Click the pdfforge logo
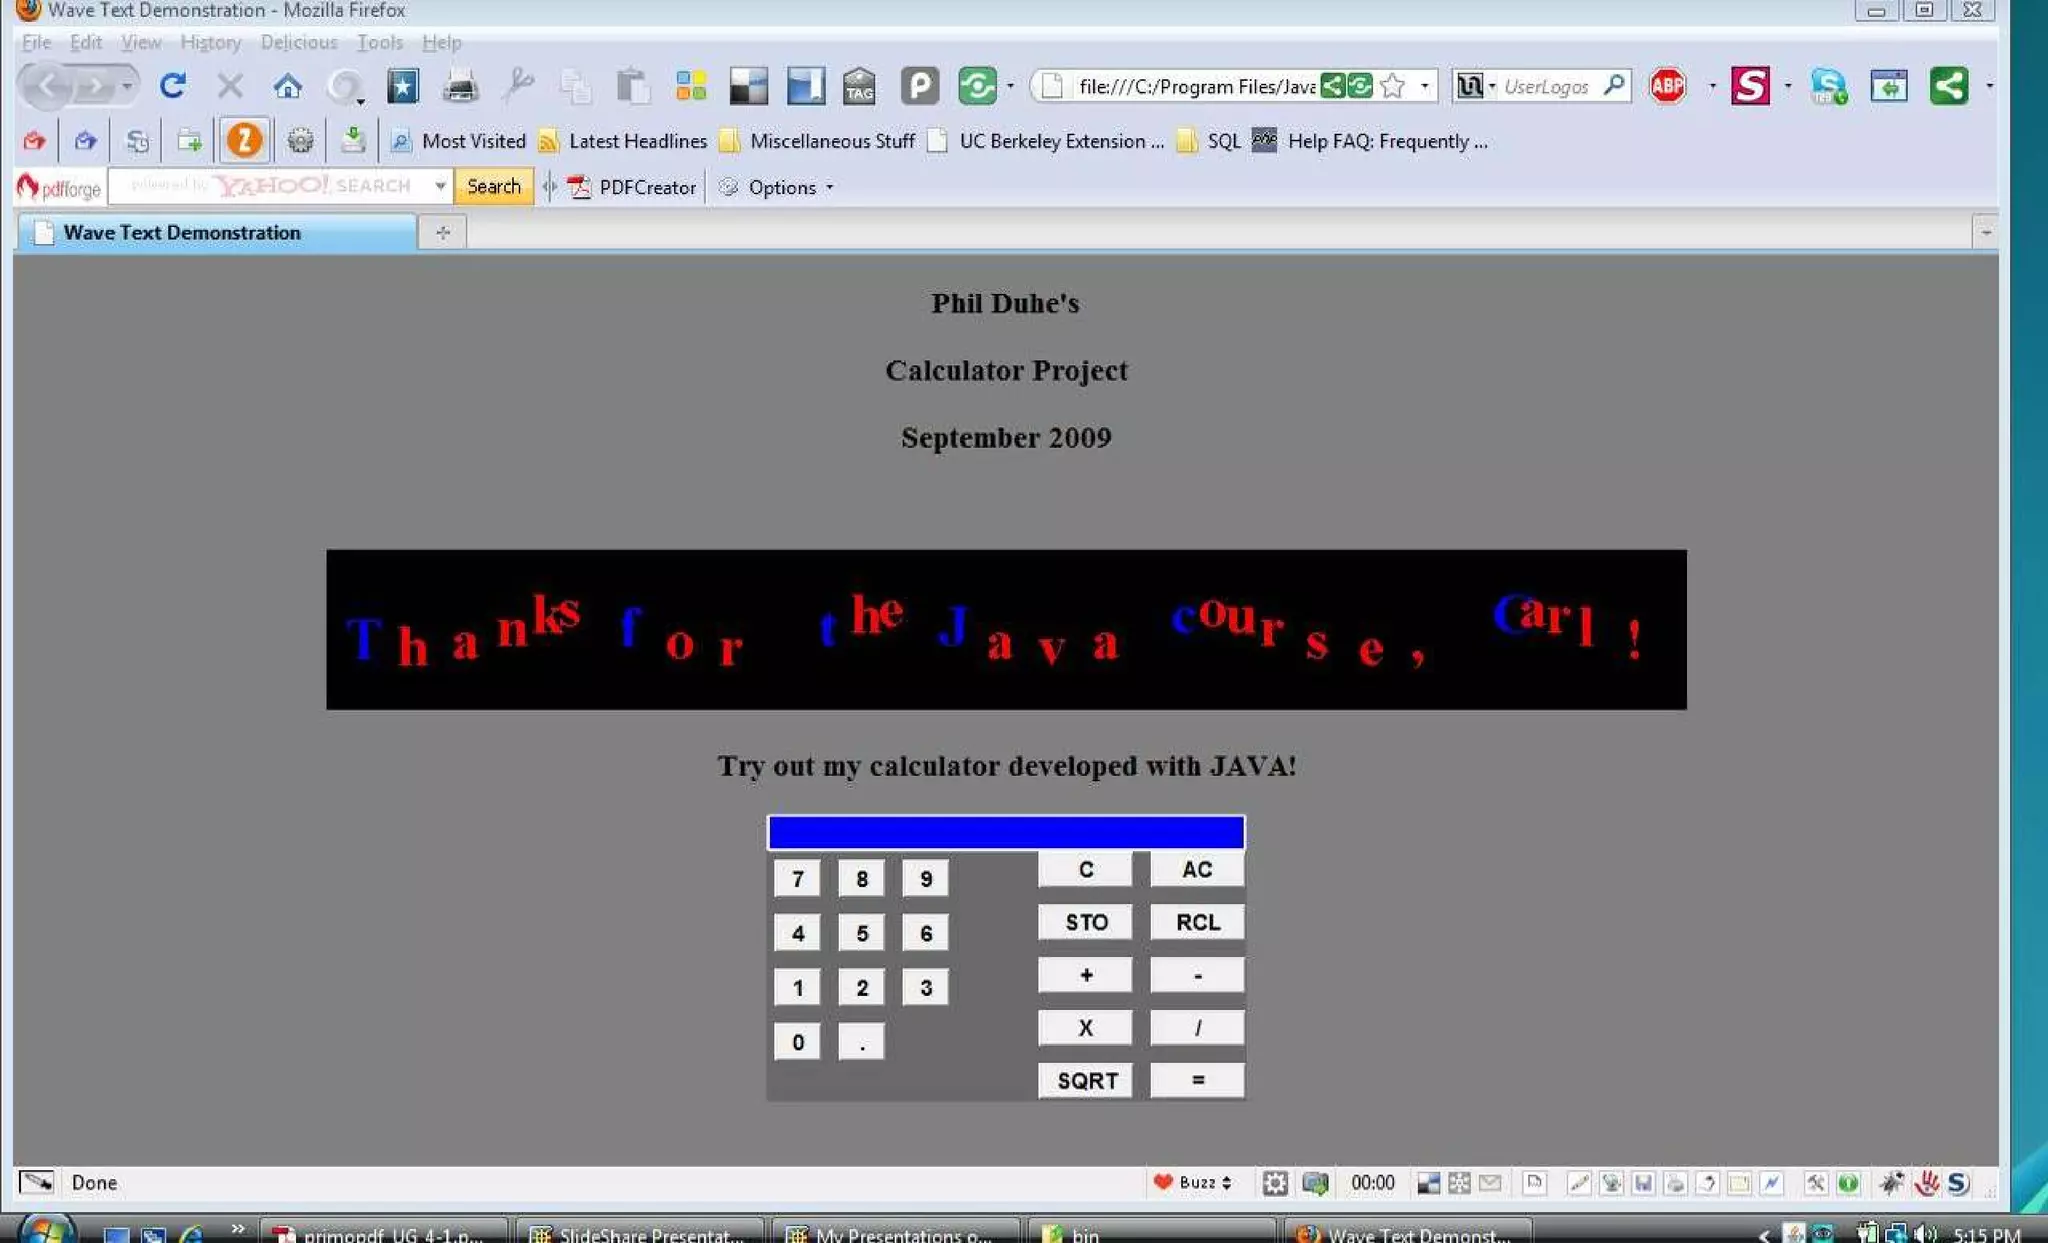 tap(59, 187)
